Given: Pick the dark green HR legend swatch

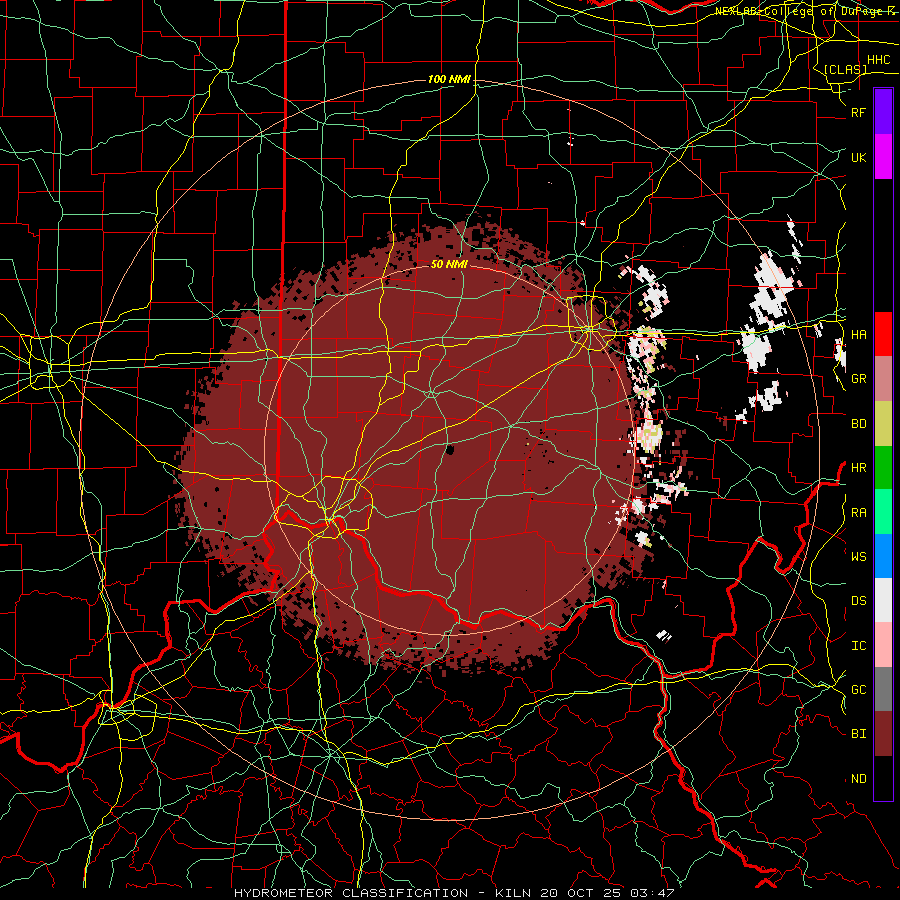Looking at the screenshot, I should (x=883, y=468).
